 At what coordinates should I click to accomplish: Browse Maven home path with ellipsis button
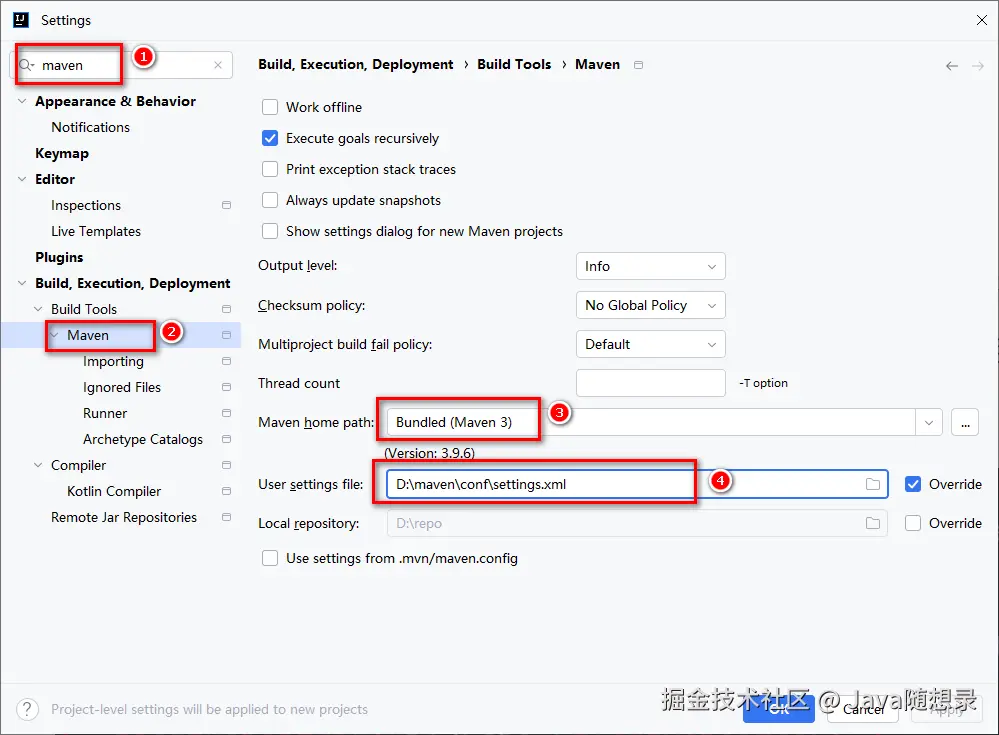(965, 422)
